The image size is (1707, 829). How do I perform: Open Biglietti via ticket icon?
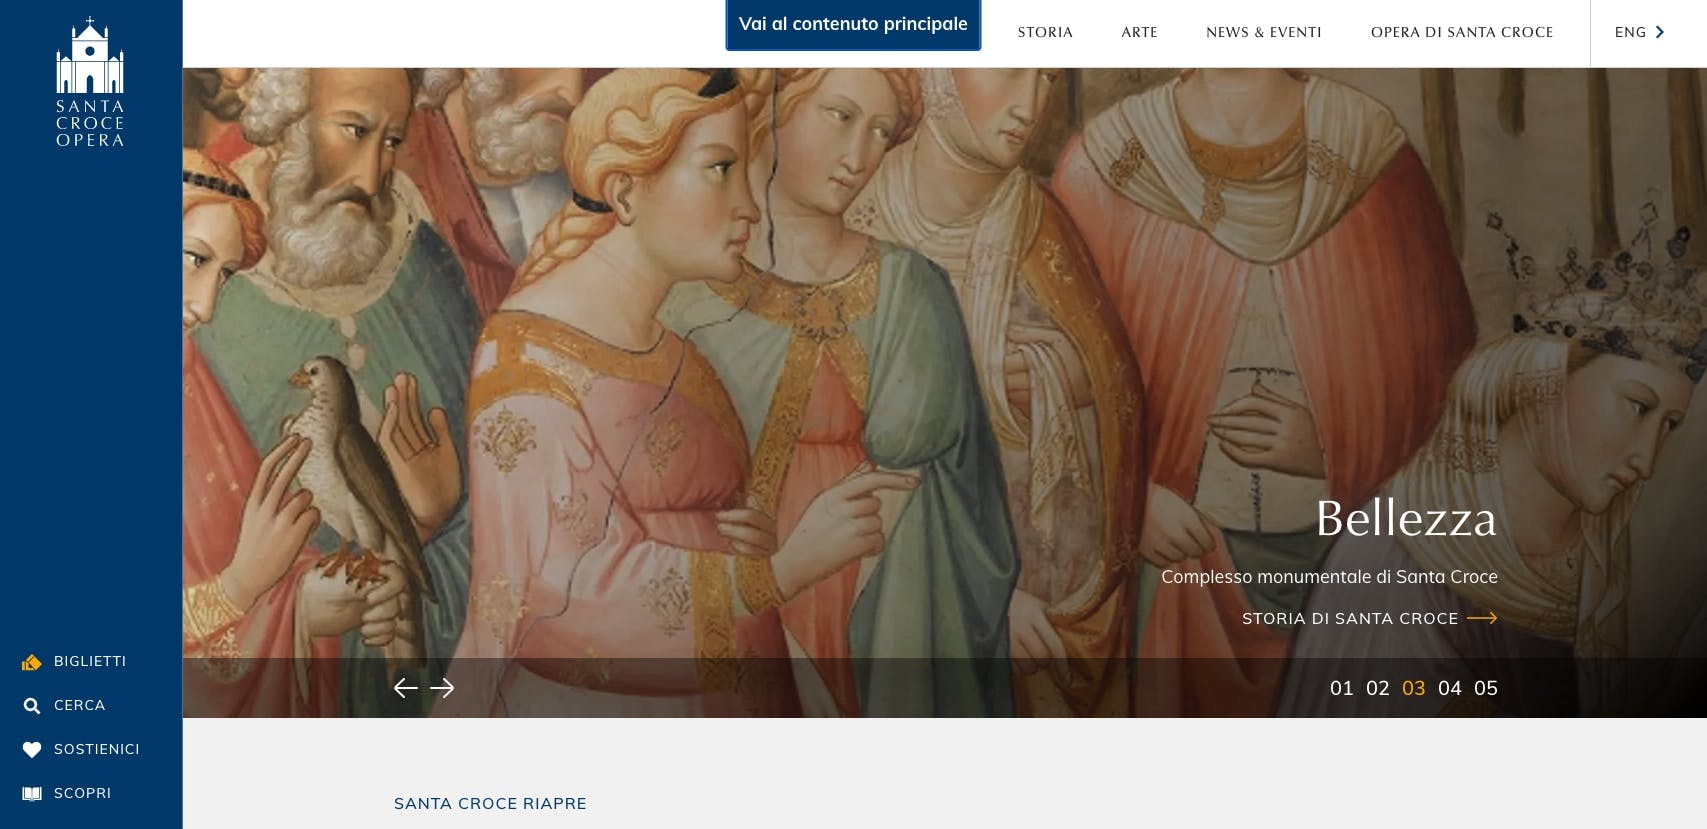(x=32, y=662)
